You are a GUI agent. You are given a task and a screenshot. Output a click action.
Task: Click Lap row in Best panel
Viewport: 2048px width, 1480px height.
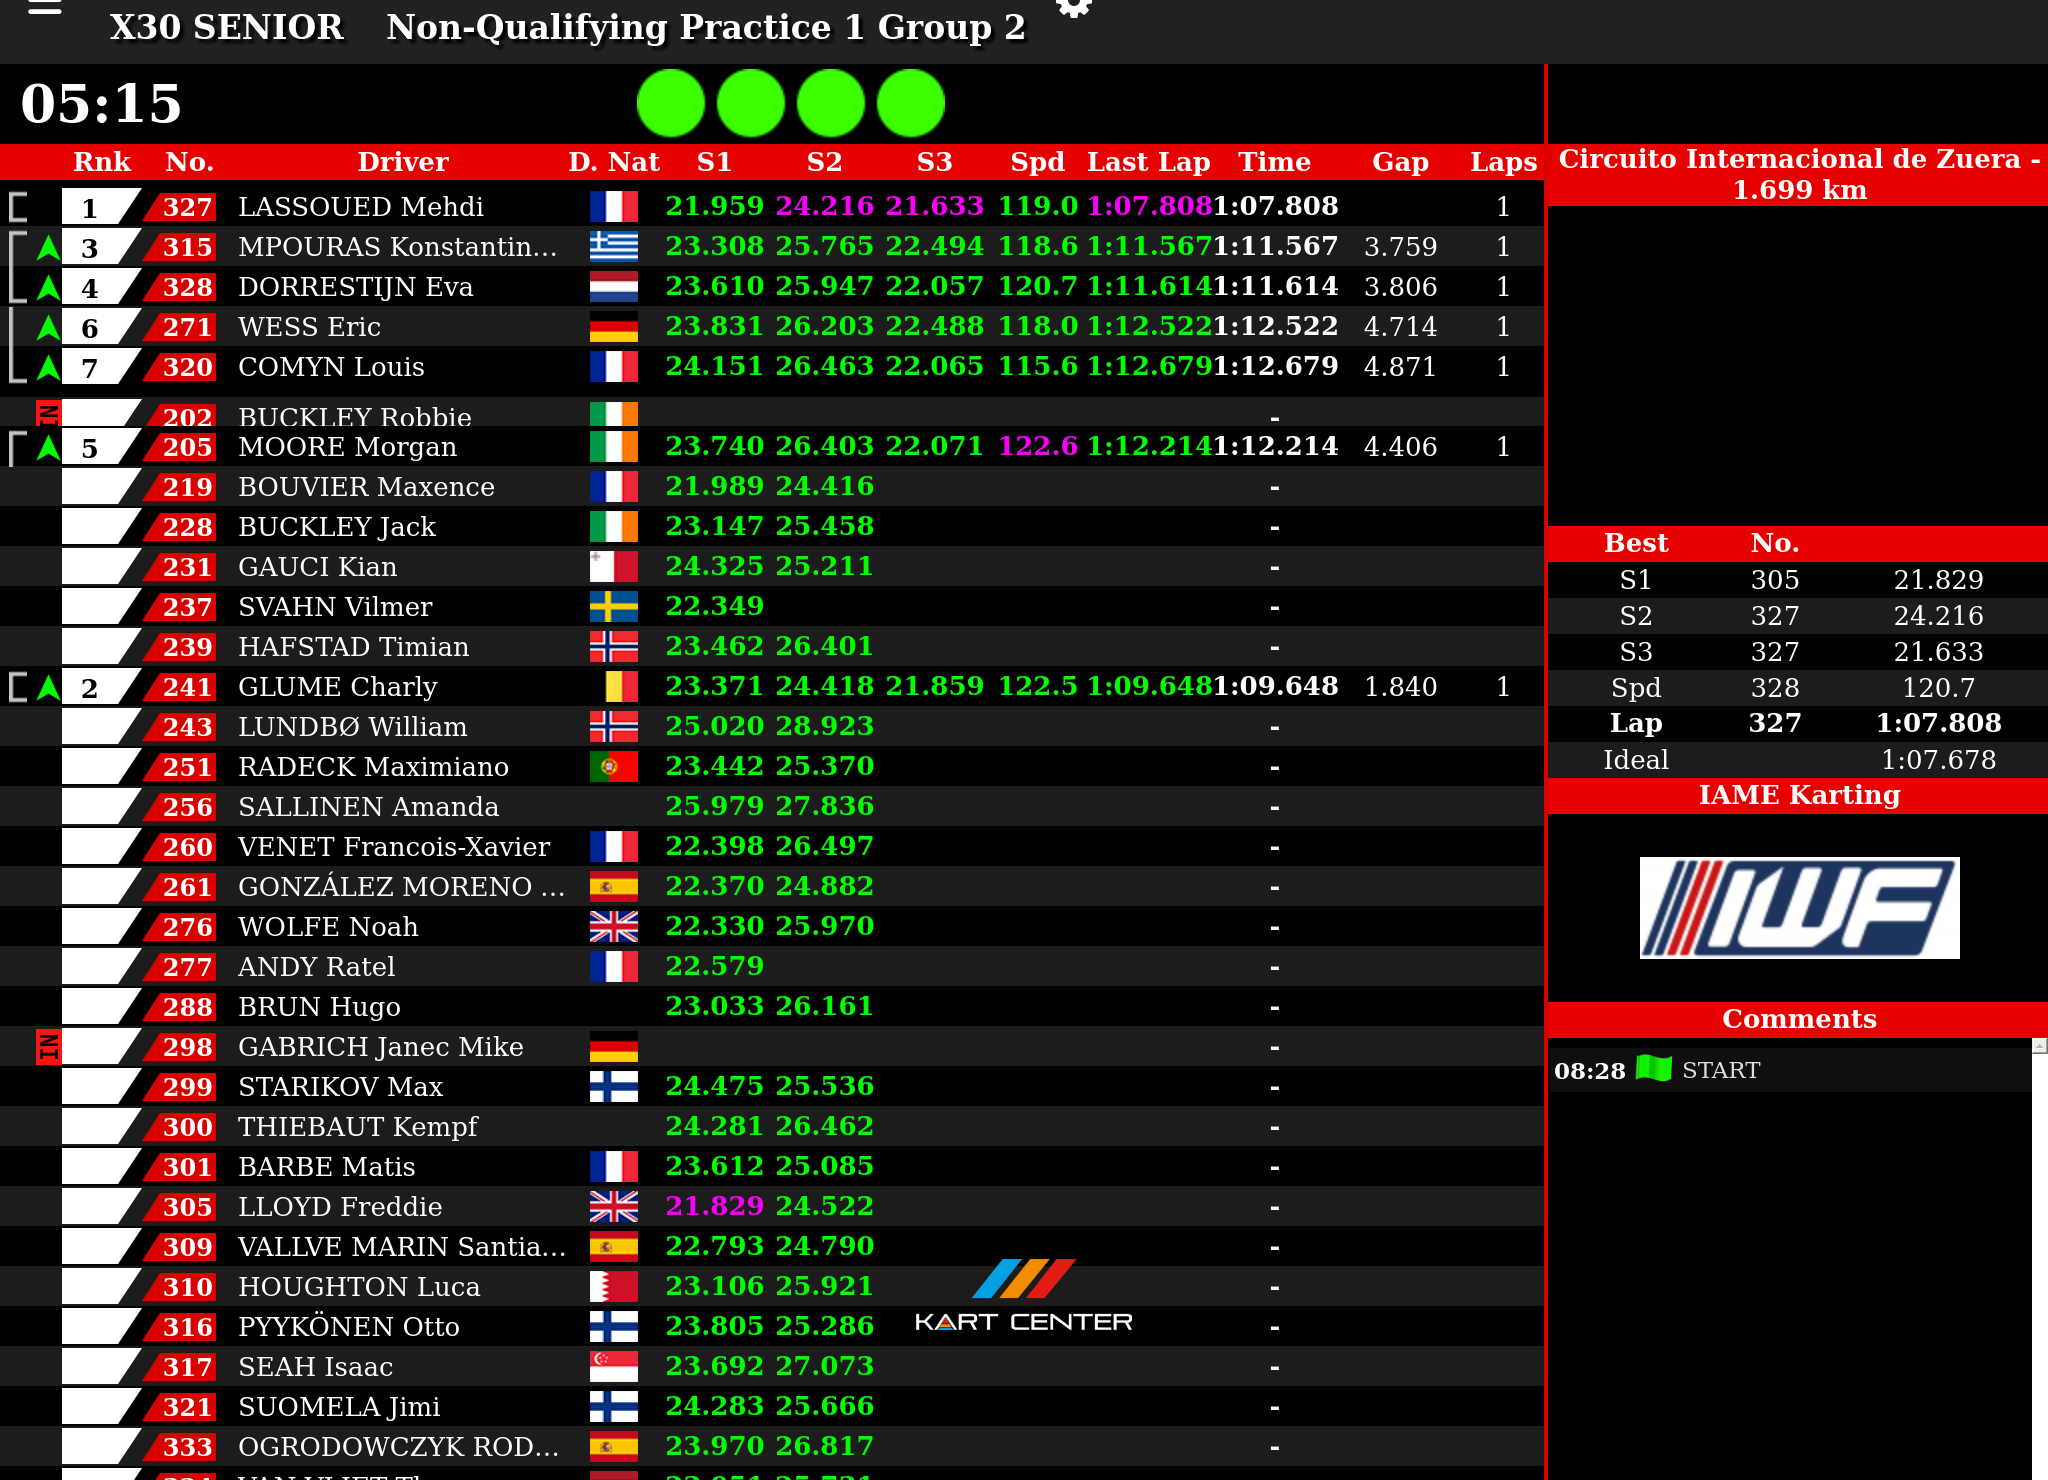[x=1798, y=724]
